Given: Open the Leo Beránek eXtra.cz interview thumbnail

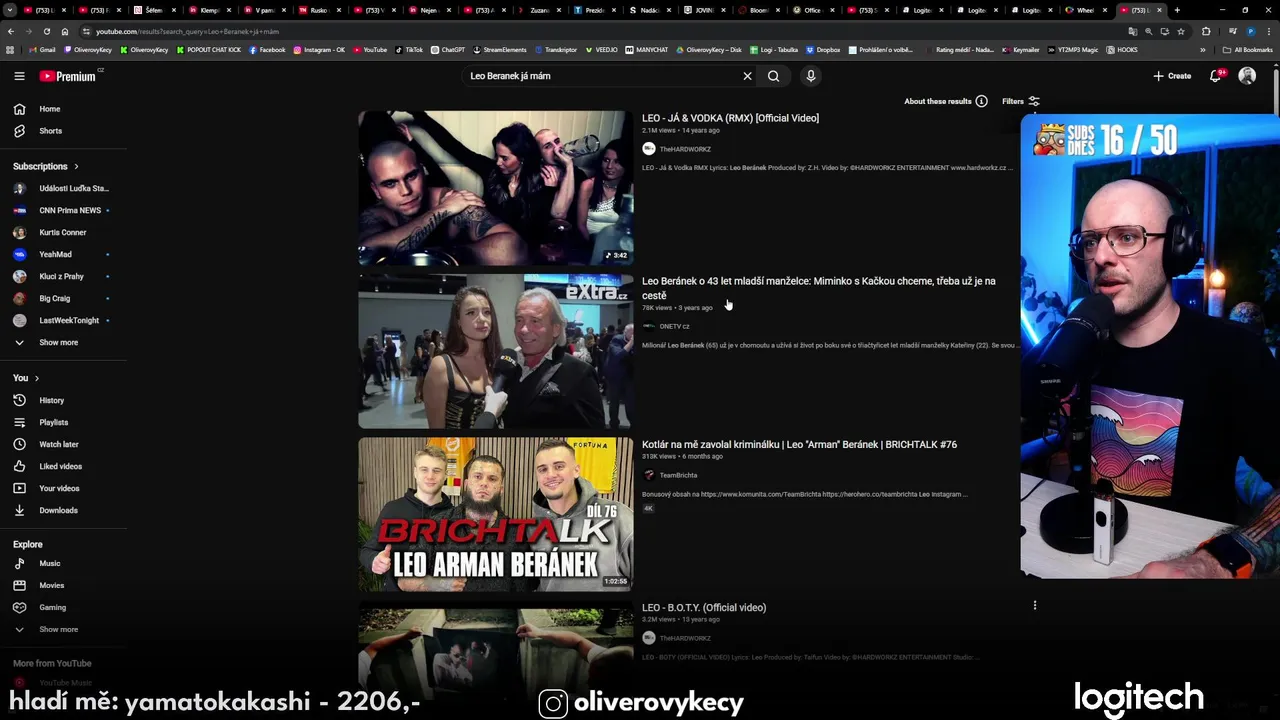Looking at the screenshot, I should pos(496,351).
